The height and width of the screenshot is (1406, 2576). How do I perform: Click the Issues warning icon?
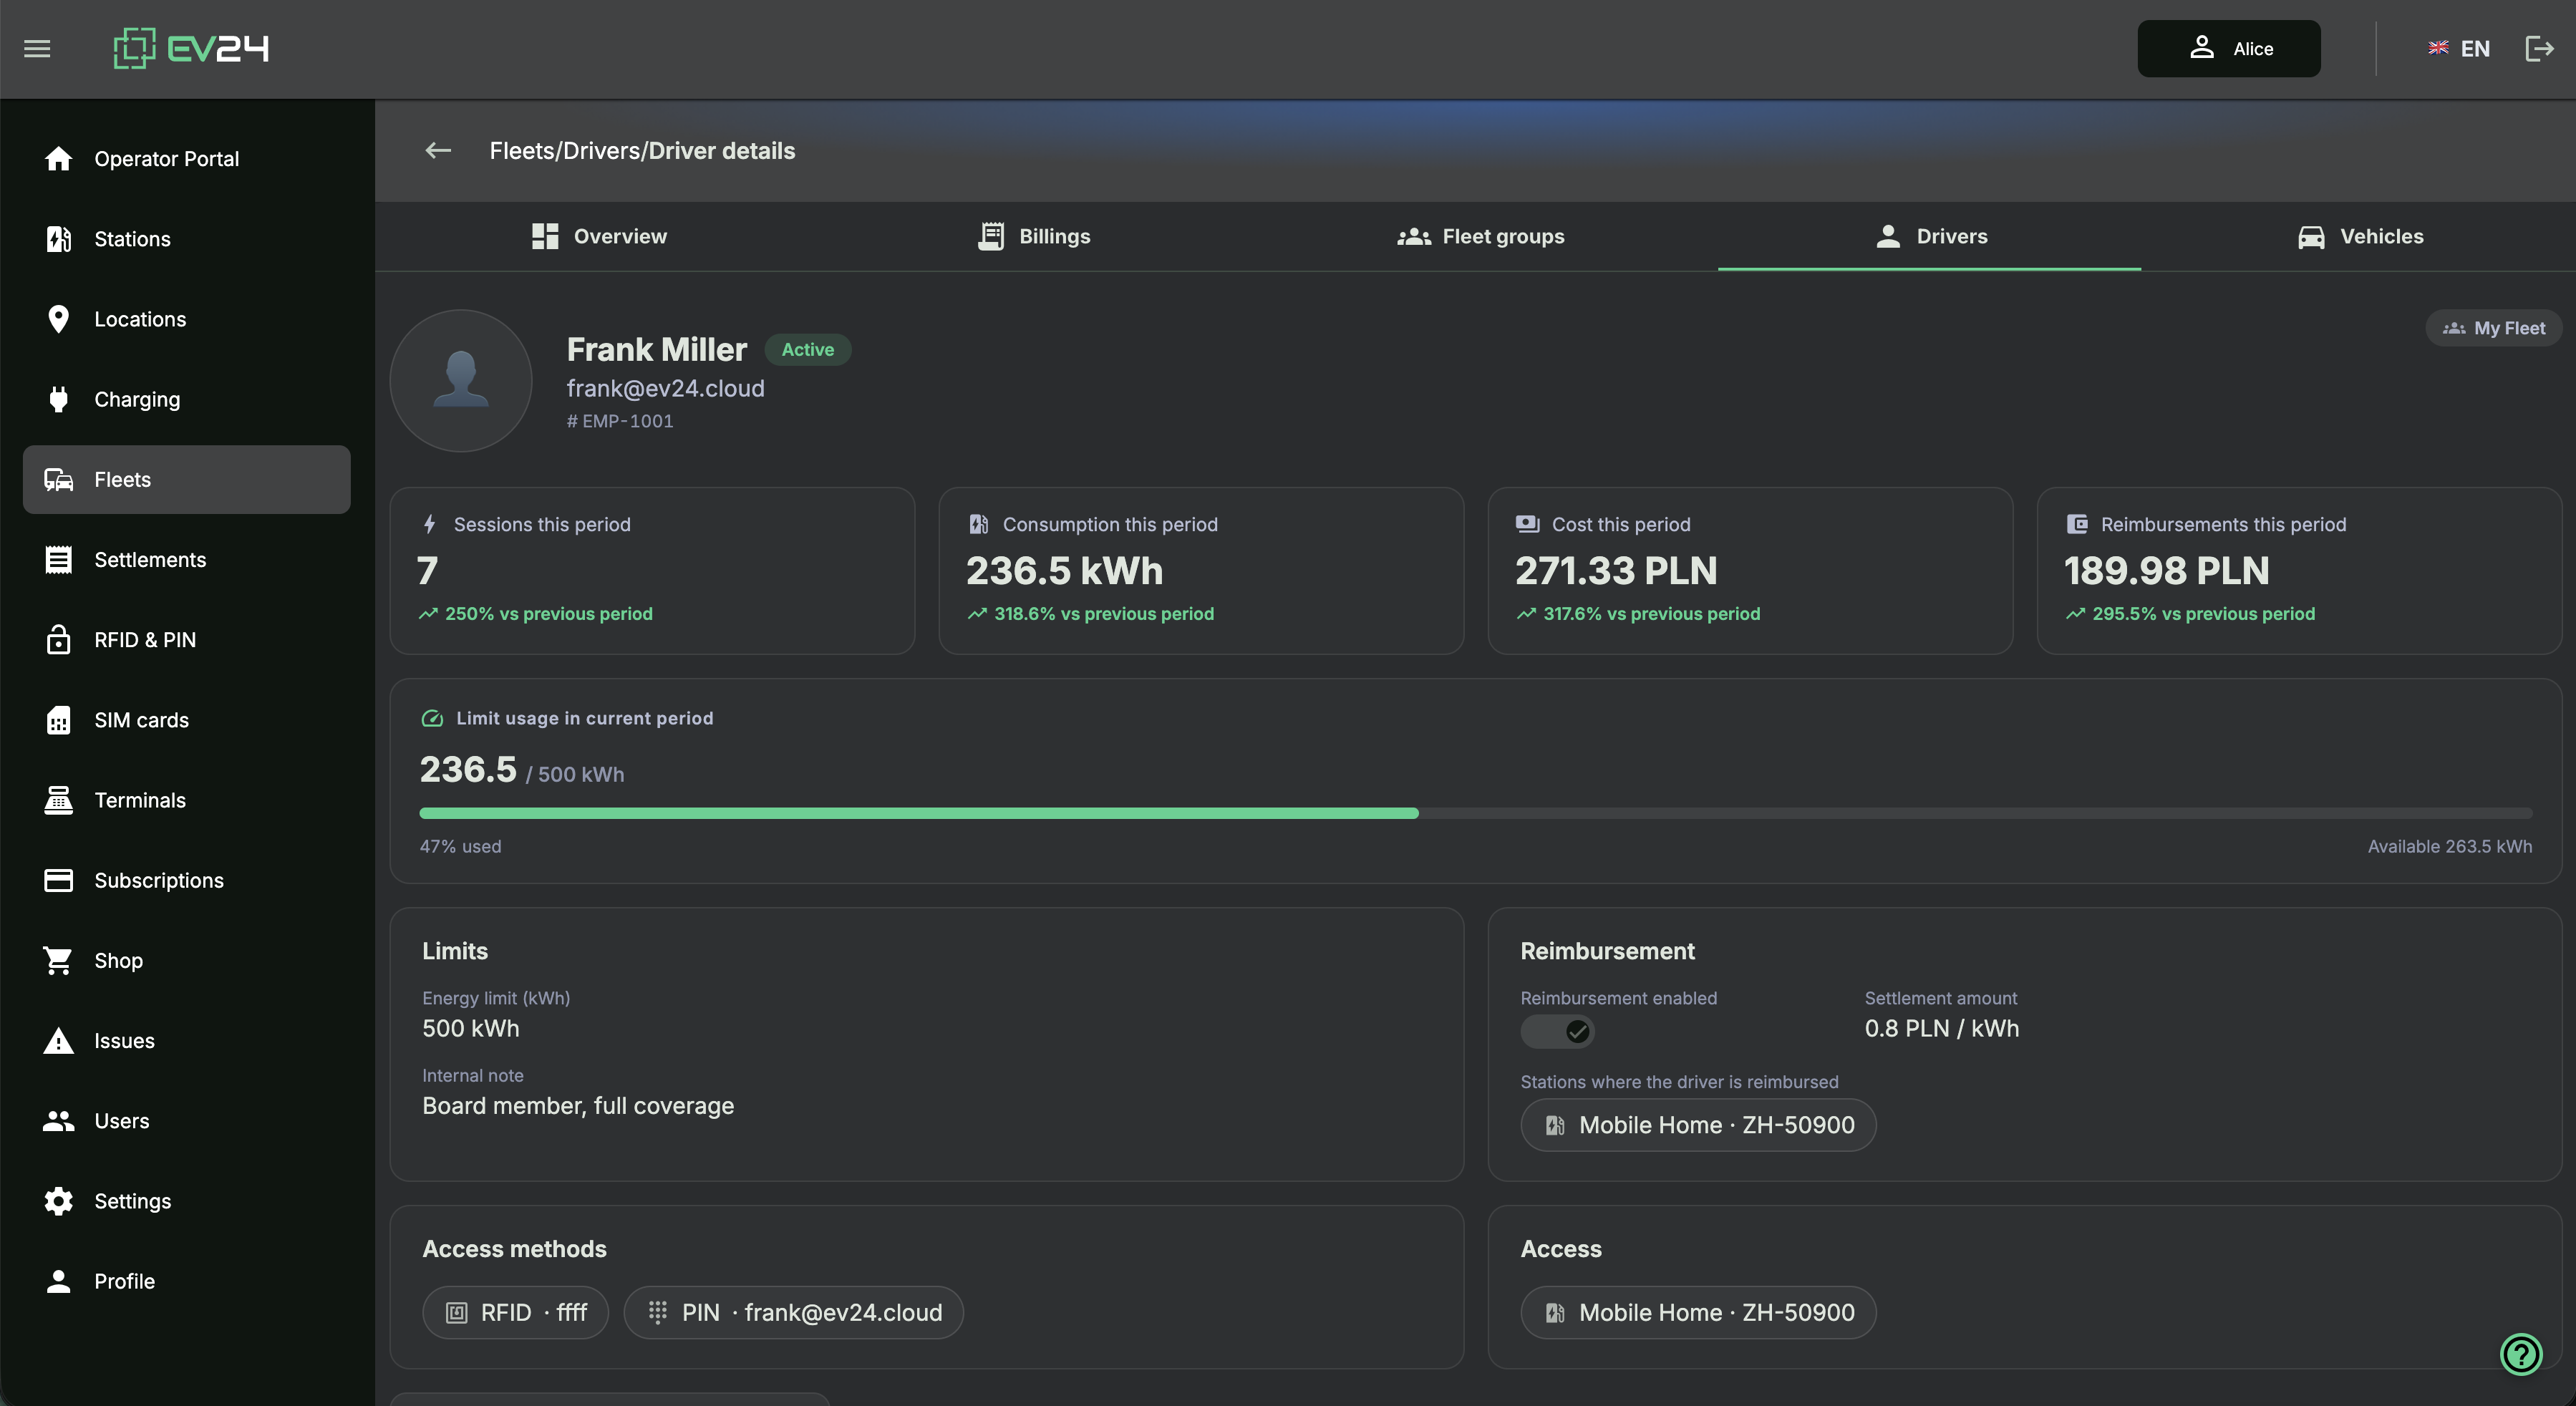[x=59, y=1041]
